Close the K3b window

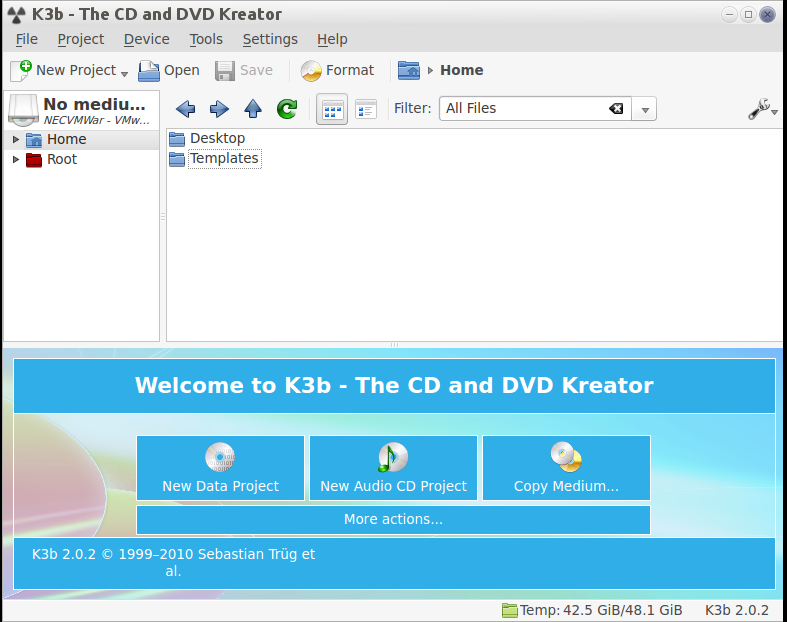pos(767,15)
